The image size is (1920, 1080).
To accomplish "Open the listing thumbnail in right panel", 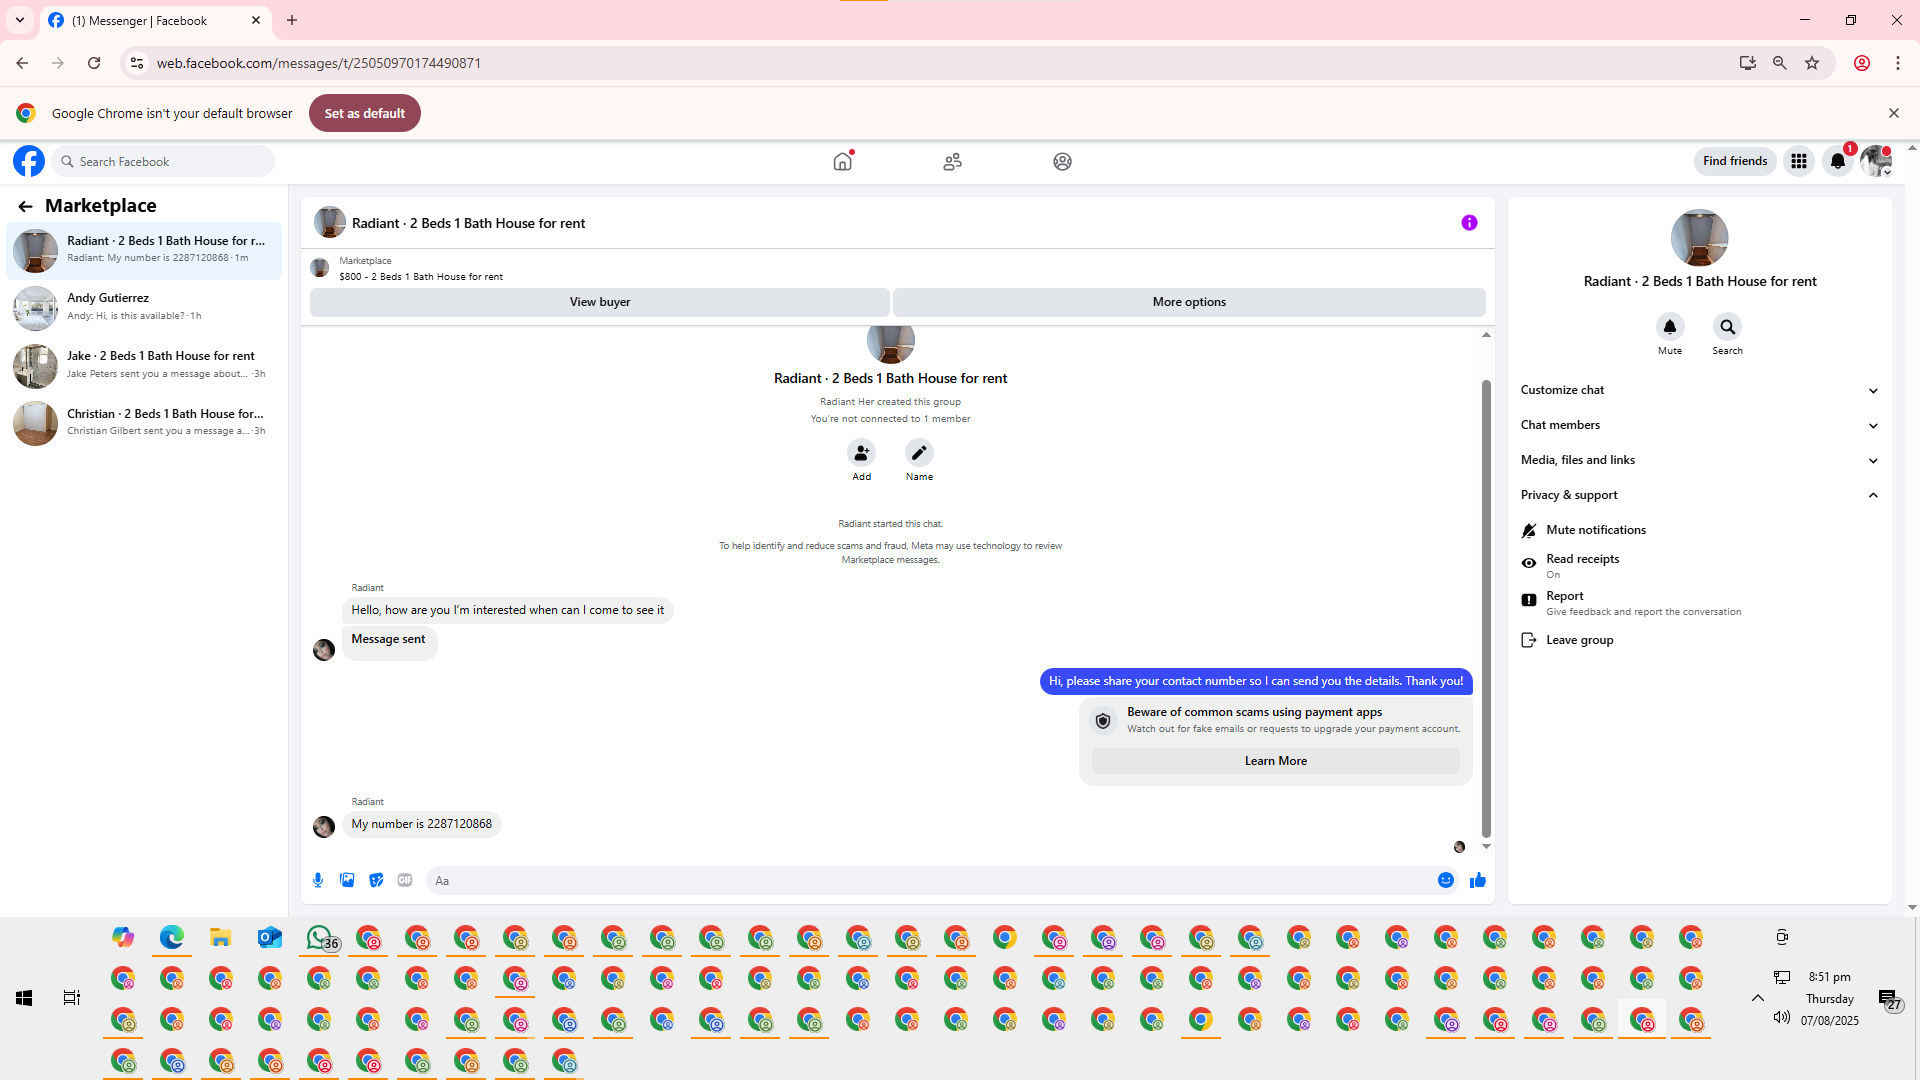I will tap(1699, 238).
